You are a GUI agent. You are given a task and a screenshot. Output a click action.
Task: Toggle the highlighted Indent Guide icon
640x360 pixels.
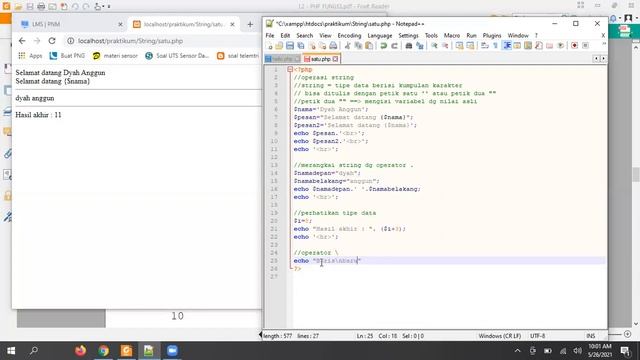click(x=507, y=46)
